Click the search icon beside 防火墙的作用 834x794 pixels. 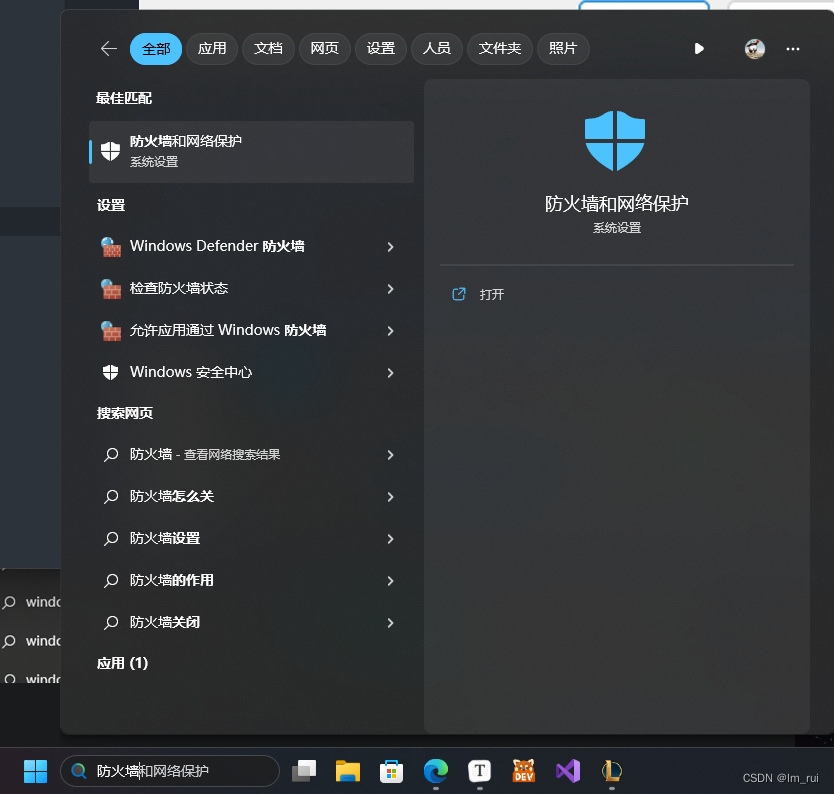pos(111,581)
